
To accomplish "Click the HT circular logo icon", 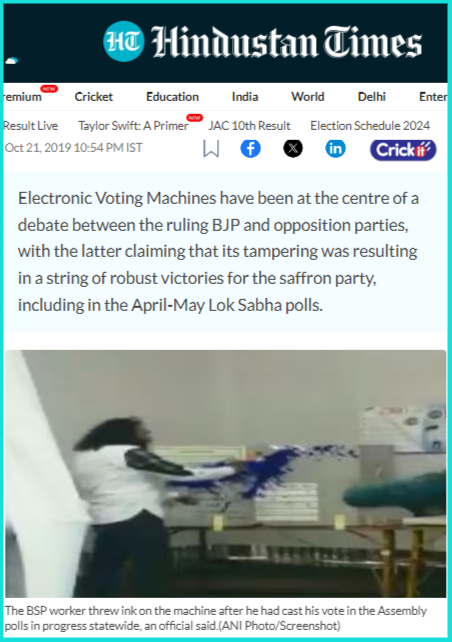I will 124,41.
